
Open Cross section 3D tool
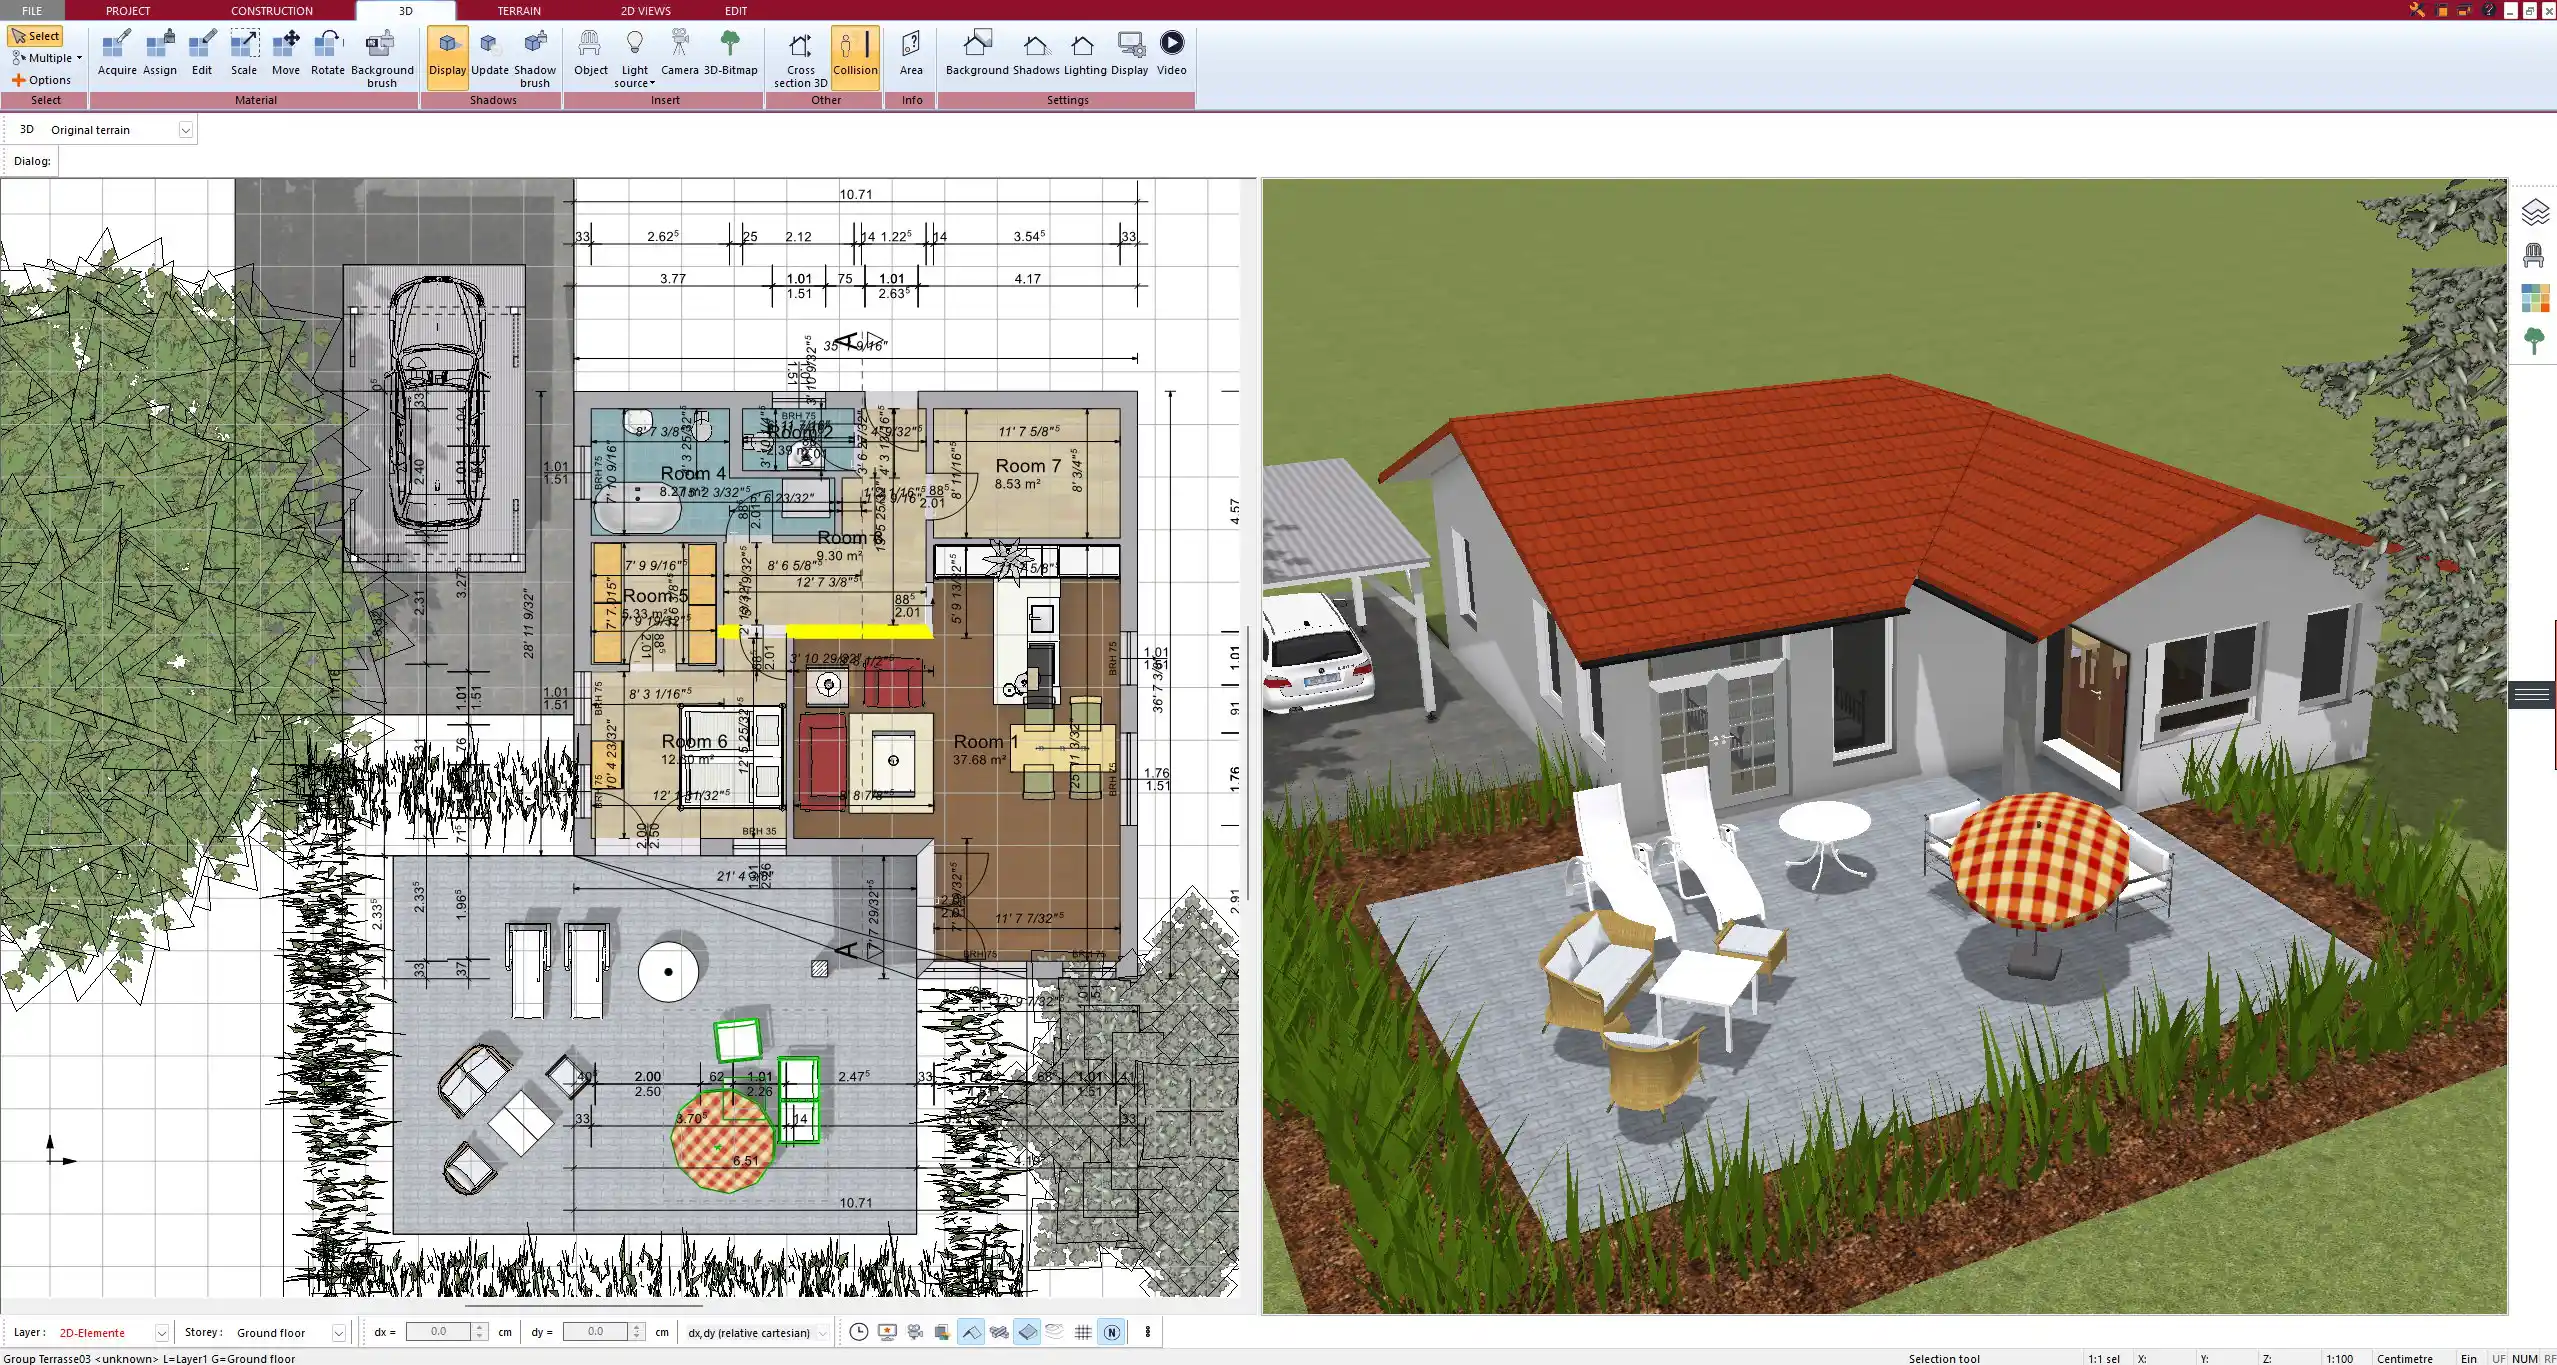pos(801,59)
